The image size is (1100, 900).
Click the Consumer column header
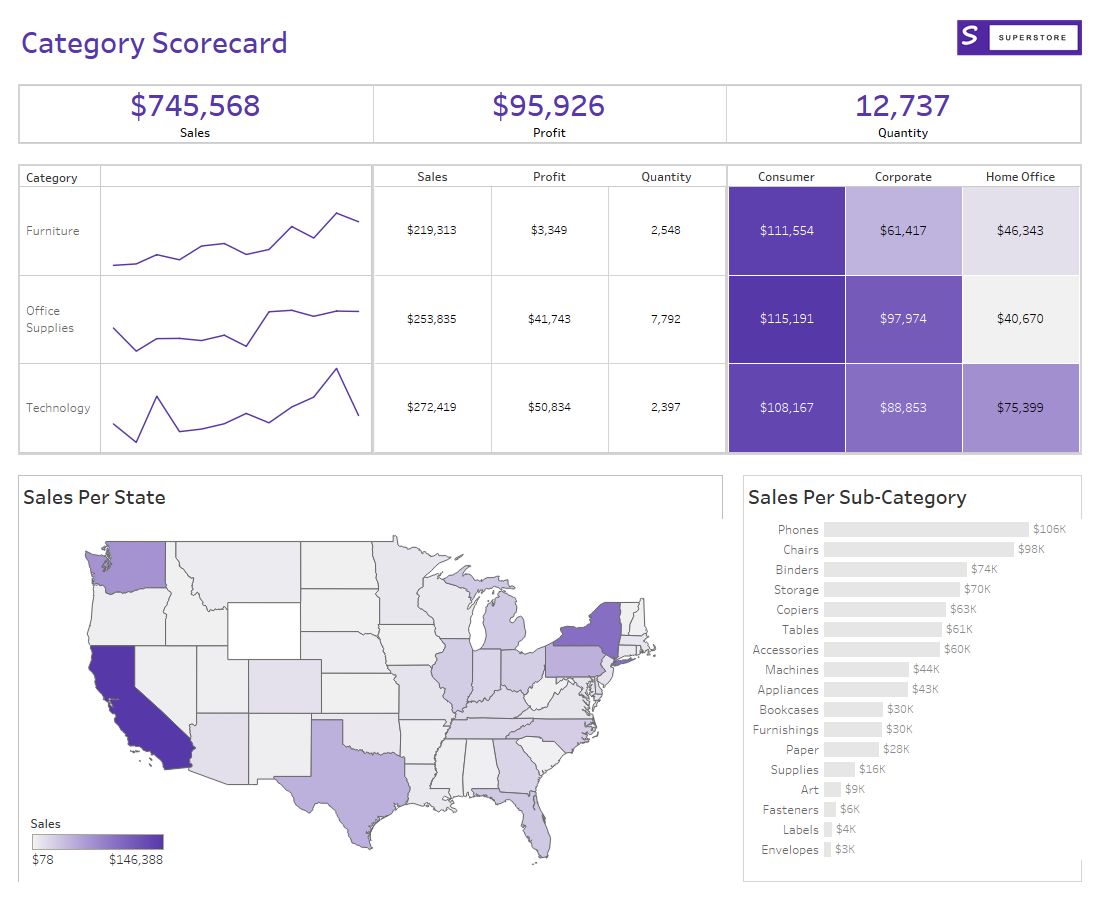[786, 177]
